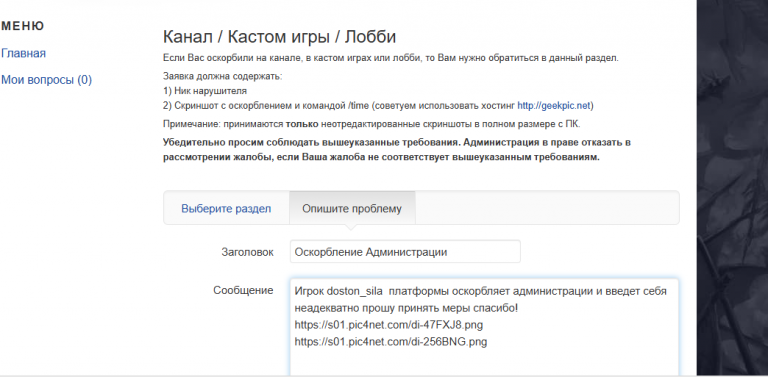The image size is (768, 377).
Task: Follow the geekpic.net hosting link
Action: (553, 105)
